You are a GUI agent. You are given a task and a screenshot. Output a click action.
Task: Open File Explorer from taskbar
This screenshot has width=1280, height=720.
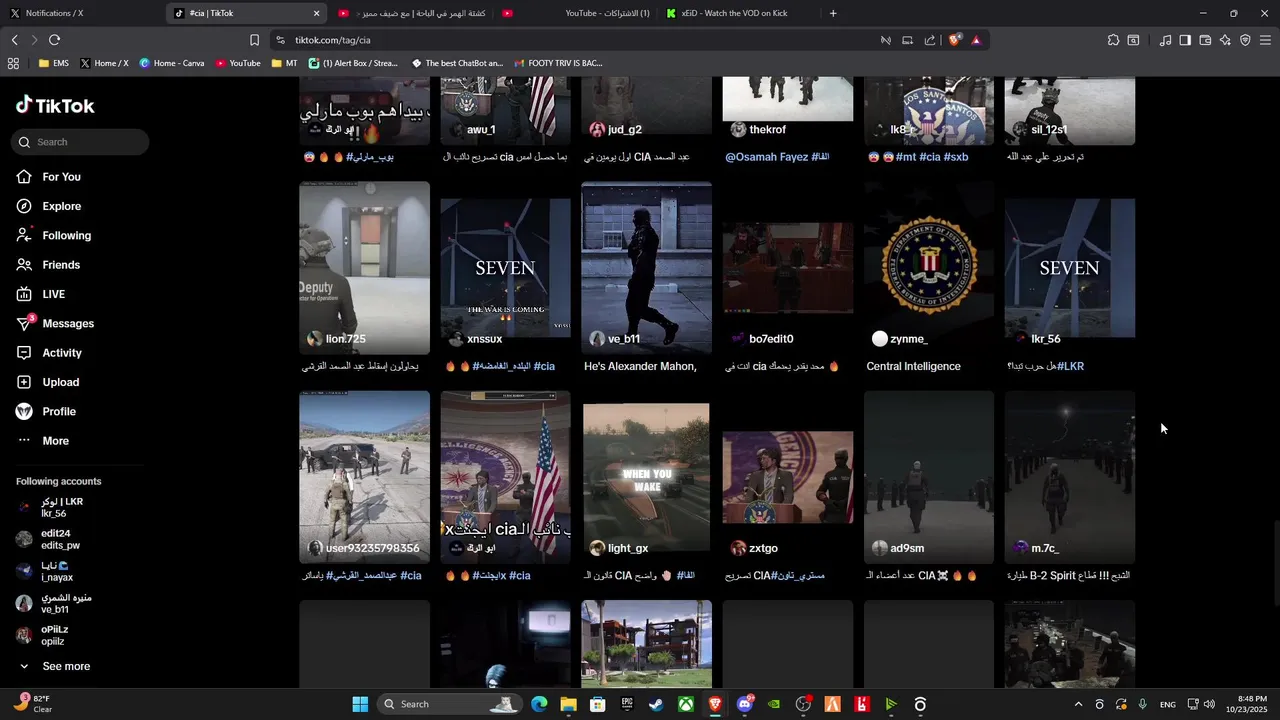[x=568, y=704]
